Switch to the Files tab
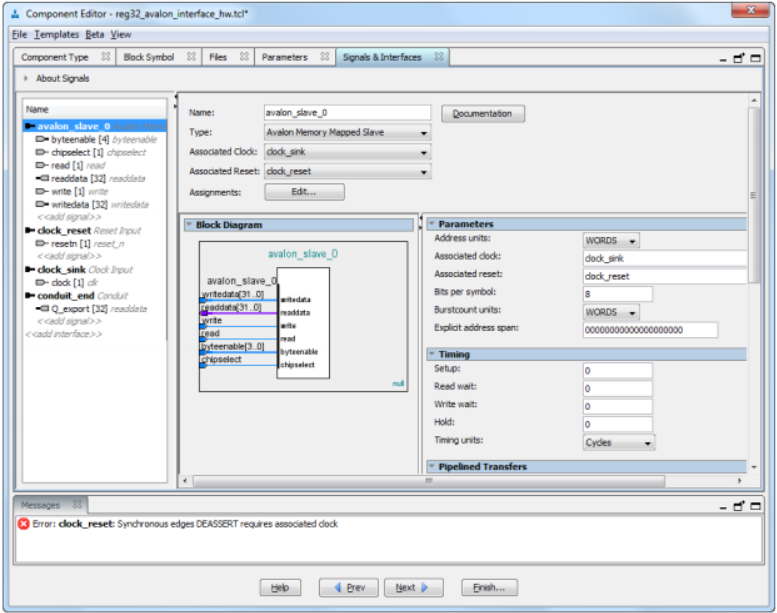Image resolution: width=777 pixels, height=613 pixels. coord(218,57)
